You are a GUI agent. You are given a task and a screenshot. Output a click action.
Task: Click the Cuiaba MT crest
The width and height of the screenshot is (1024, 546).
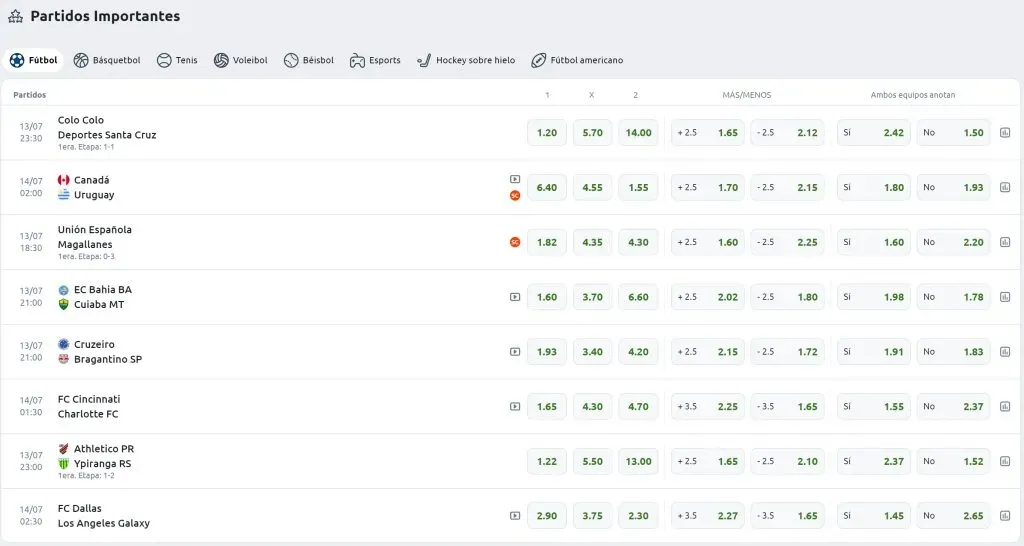click(x=63, y=304)
